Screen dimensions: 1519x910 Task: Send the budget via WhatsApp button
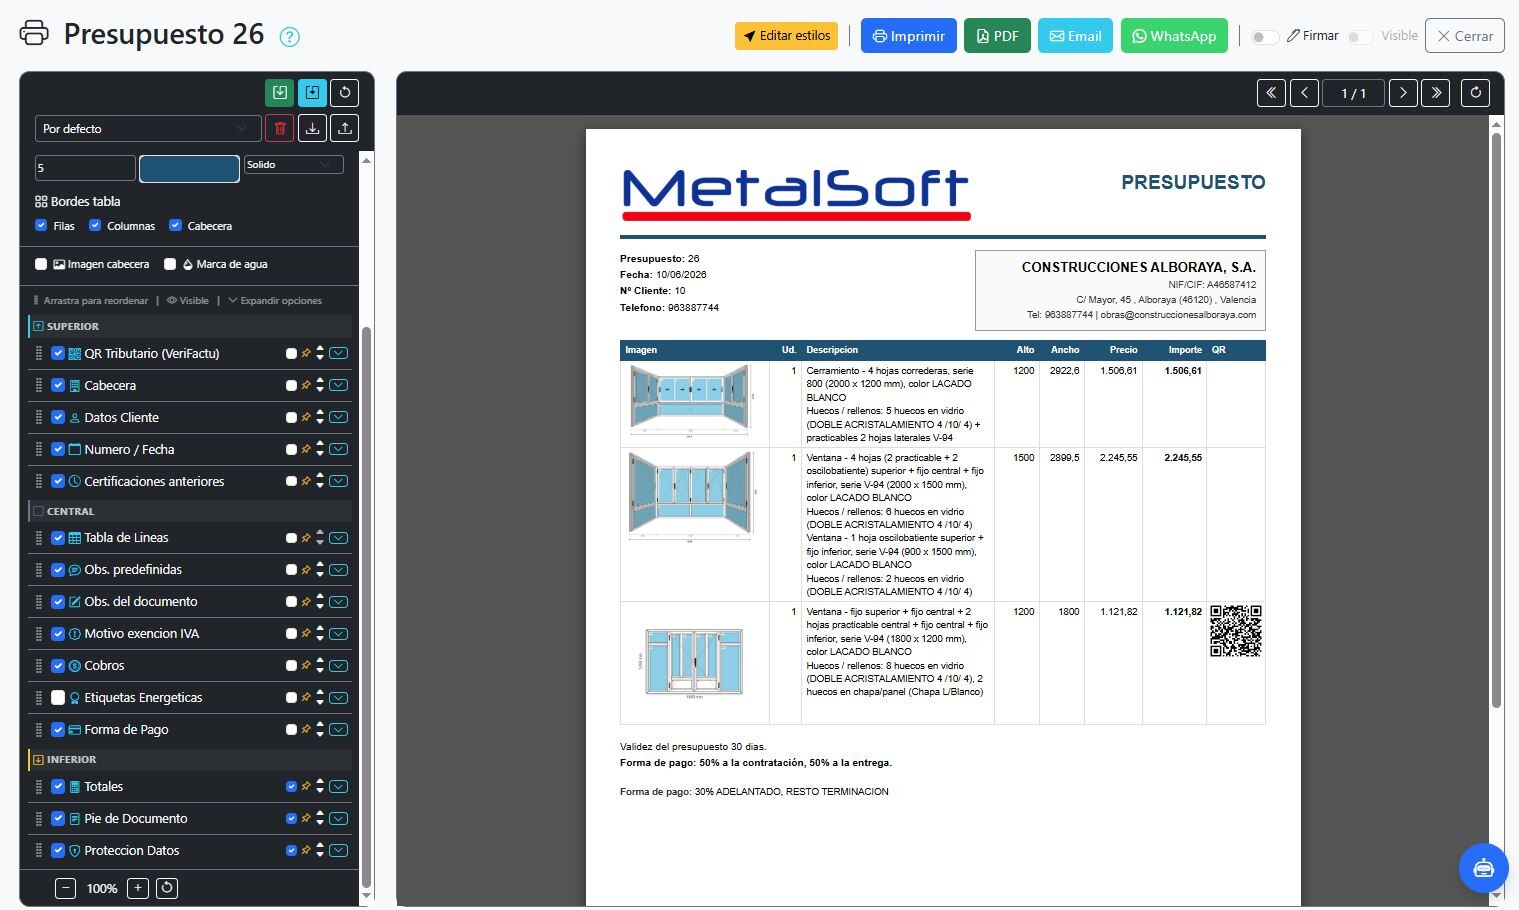1174,36
